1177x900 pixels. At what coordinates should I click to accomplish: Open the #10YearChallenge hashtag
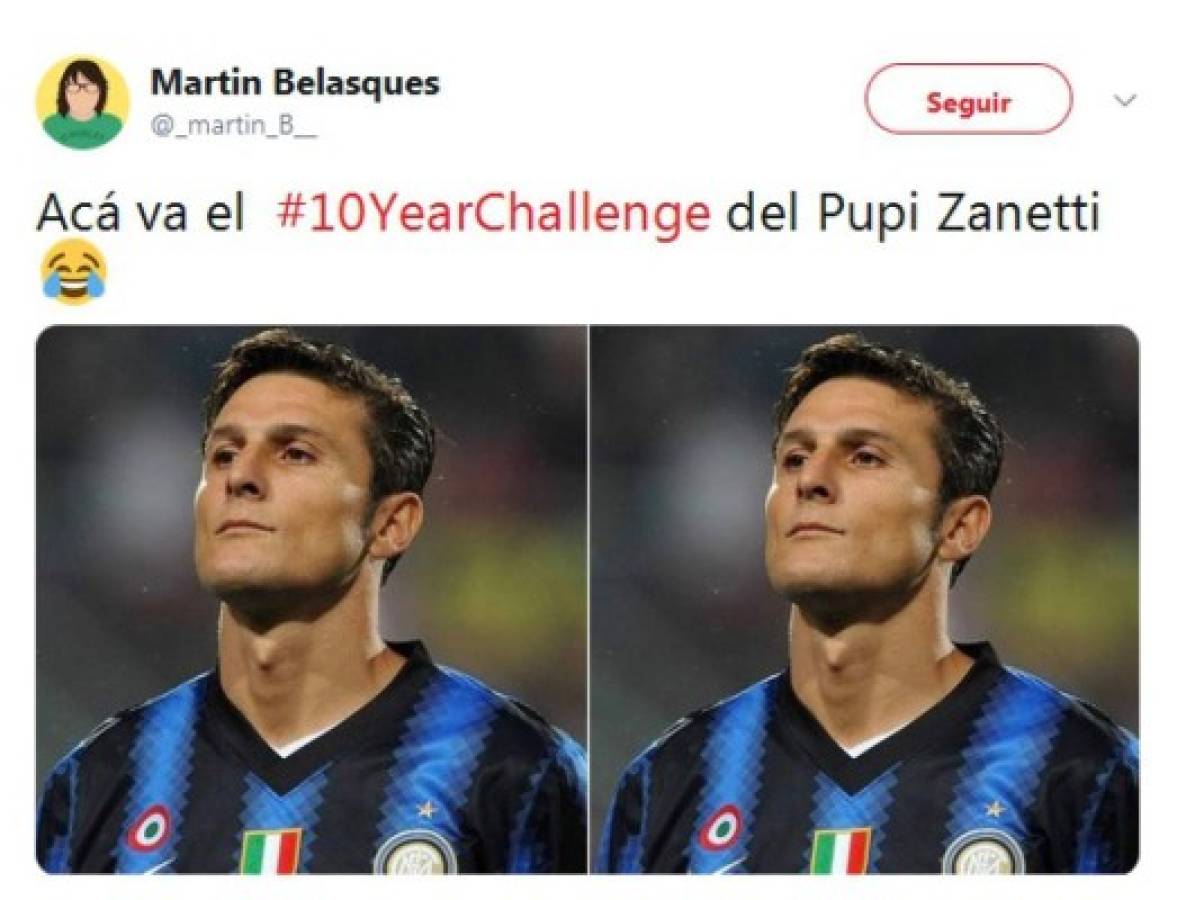point(493,215)
